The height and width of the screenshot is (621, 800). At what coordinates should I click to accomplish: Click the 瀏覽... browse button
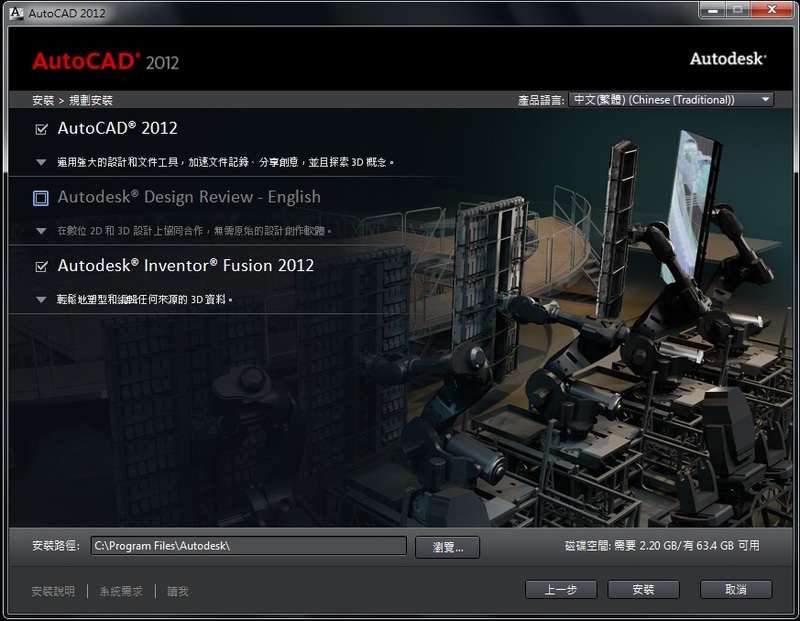click(x=447, y=548)
